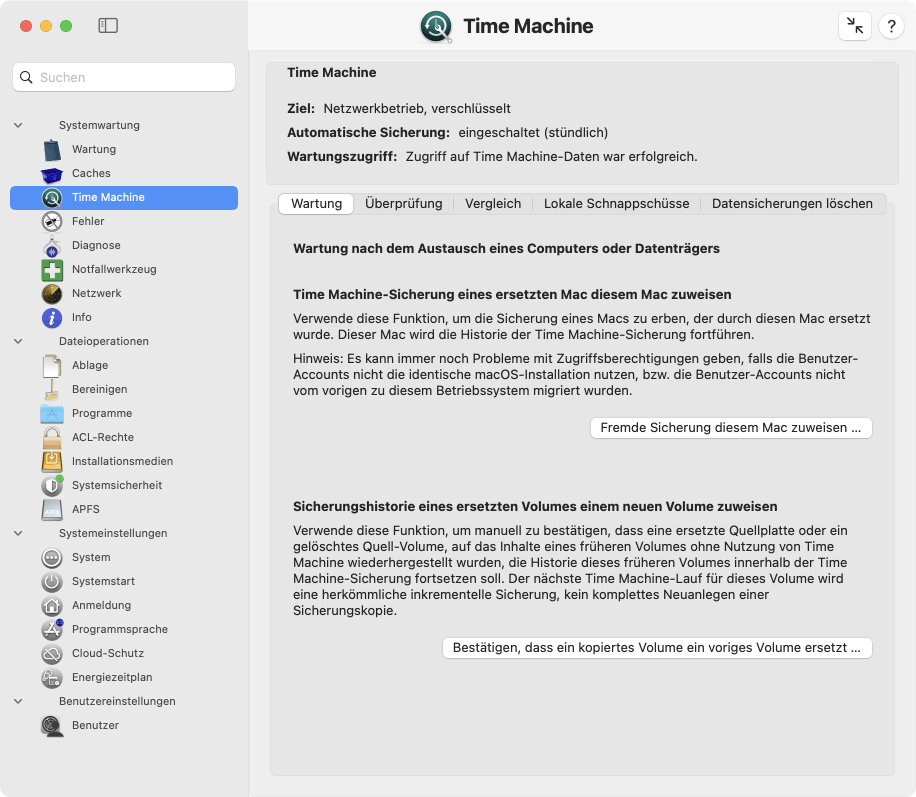This screenshot has height=797, width=916.
Task: Switch to the Vergleich tab
Action: pyautogui.click(x=493, y=204)
